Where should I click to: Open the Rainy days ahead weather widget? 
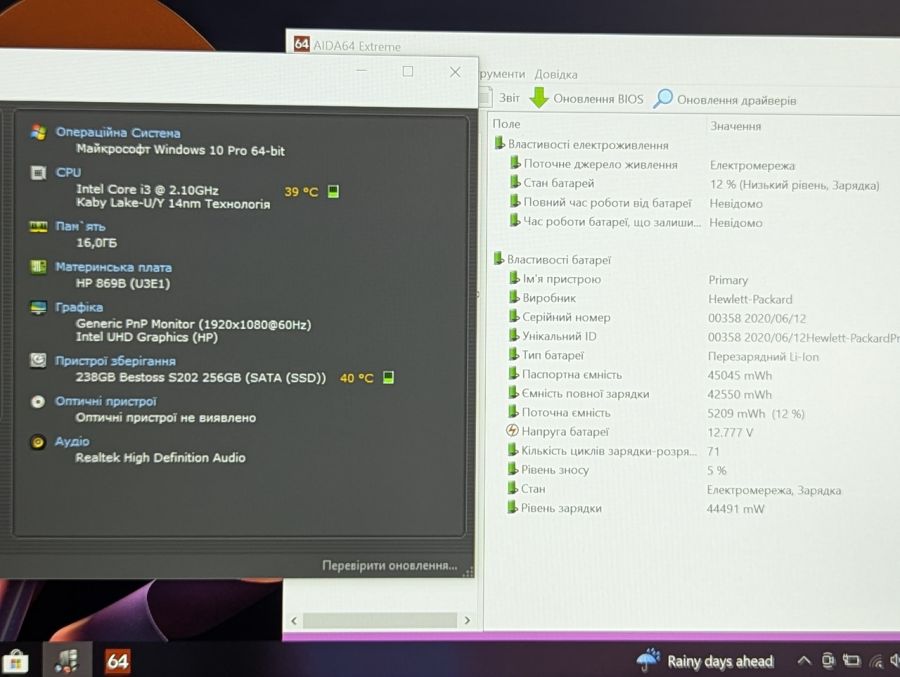pyautogui.click(x=706, y=661)
